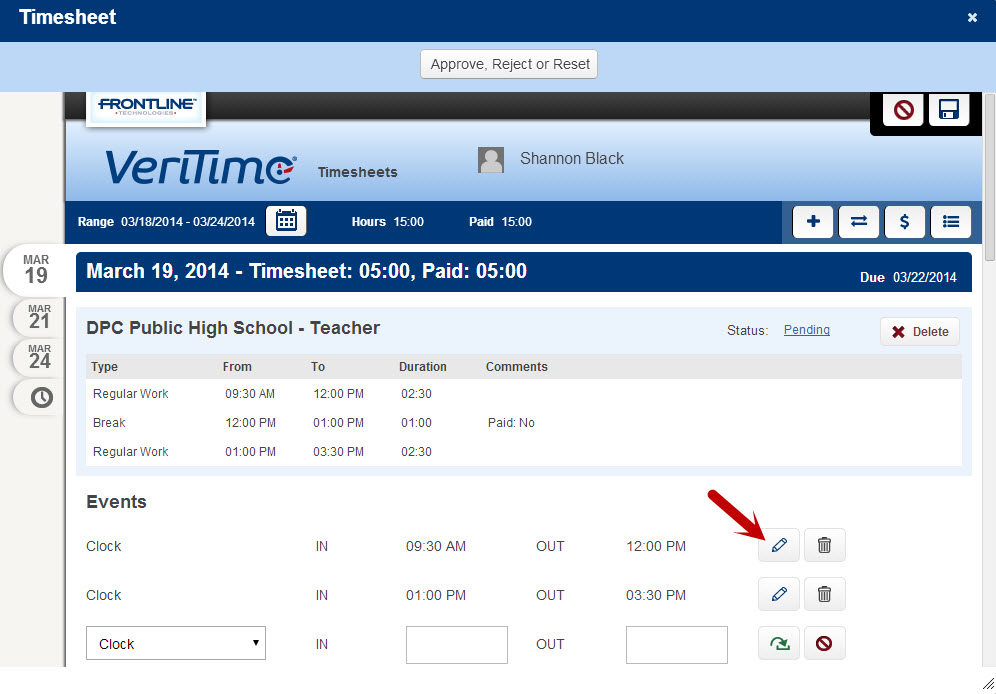Edit the 01:00 PM clock event
996x694 pixels.
(x=779, y=594)
